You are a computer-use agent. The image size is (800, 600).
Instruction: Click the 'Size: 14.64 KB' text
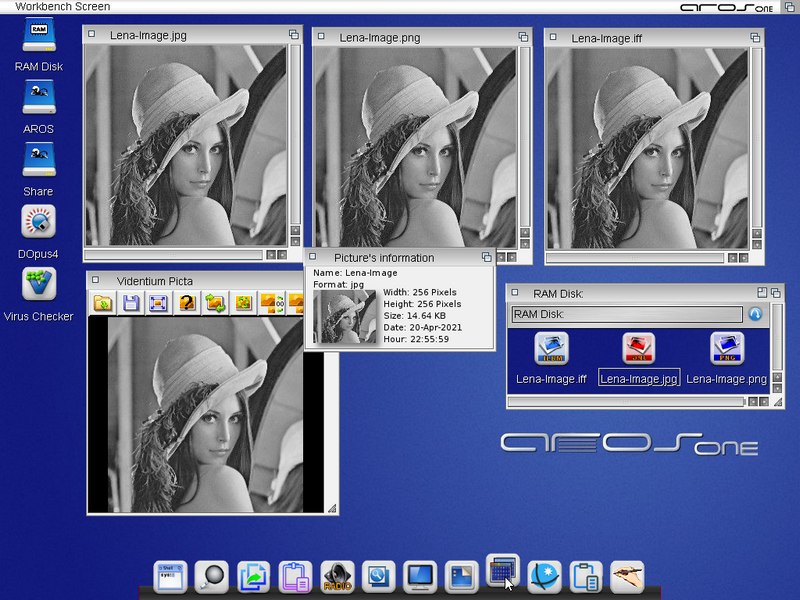(x=414, y=316)
